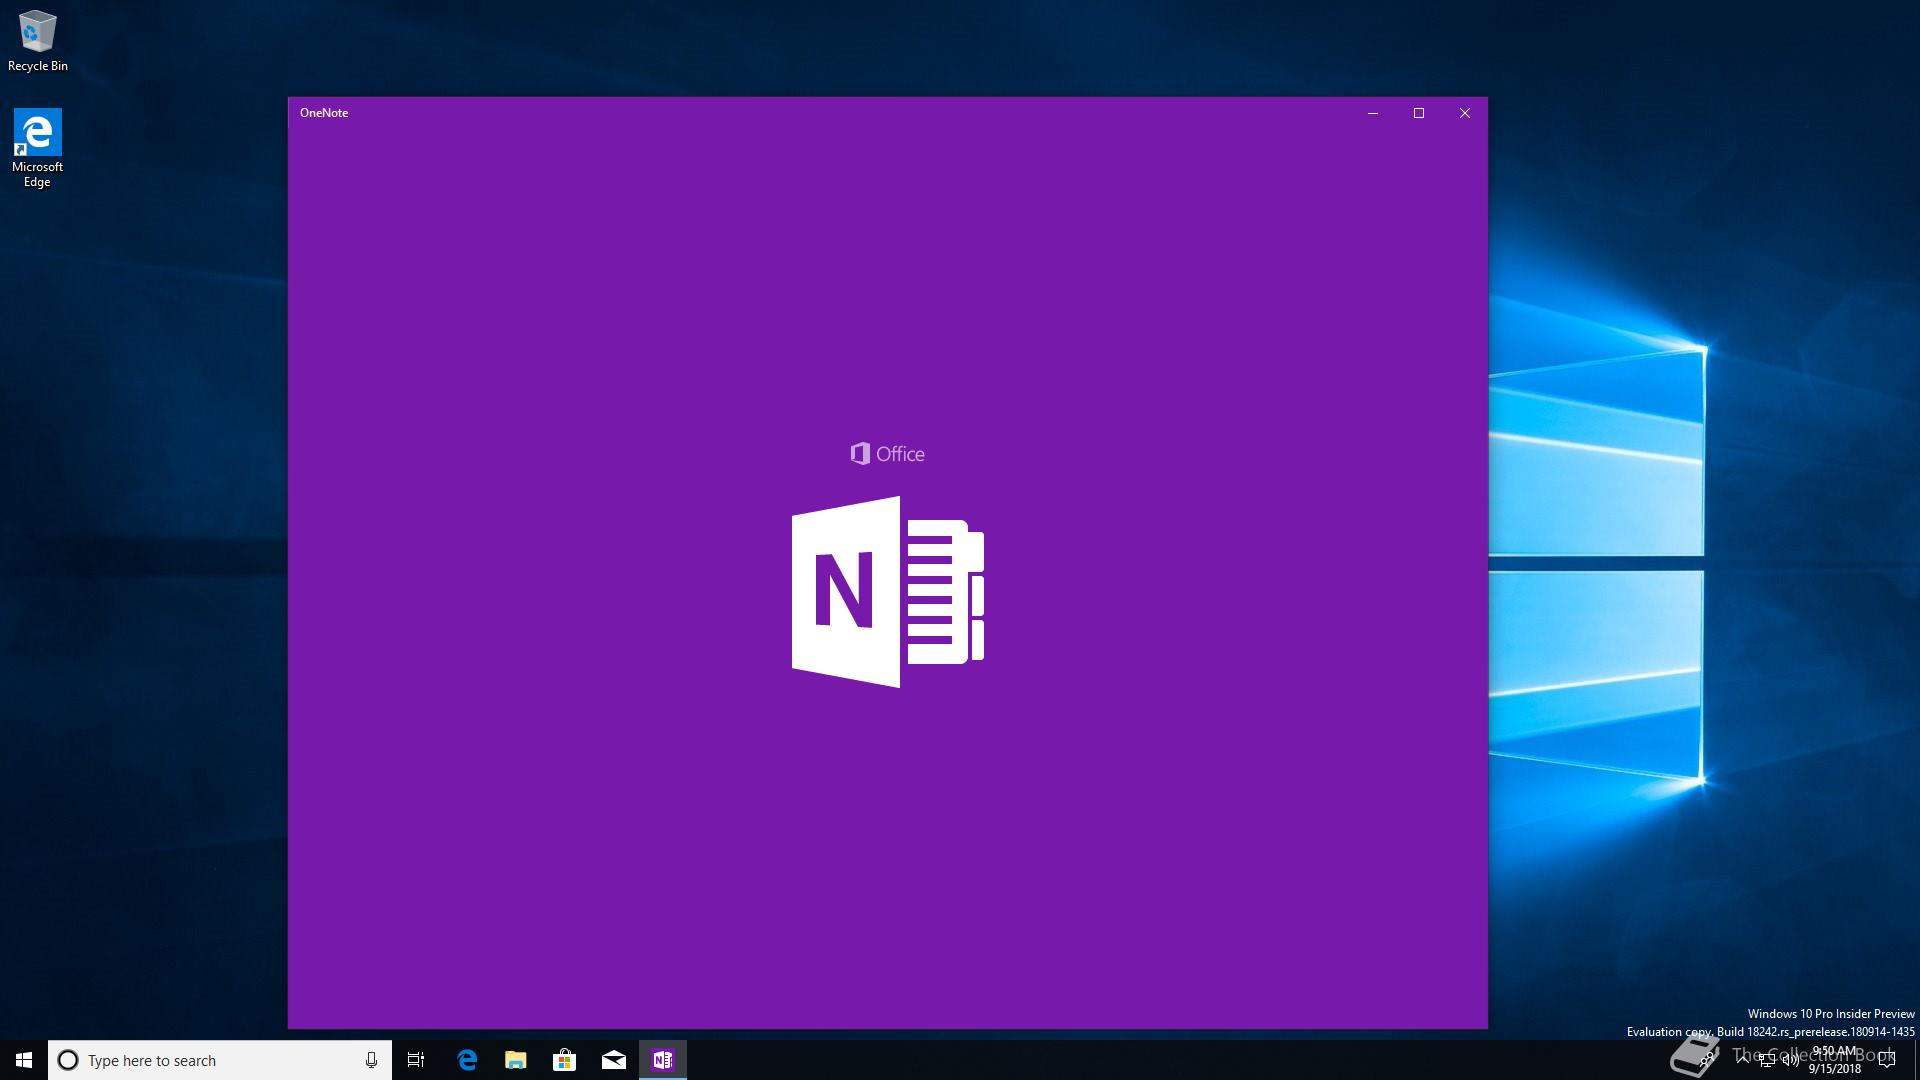The image size is (1920, 1080).
Task: Open Task View from the taskbar
Action: coord(416,1060)
